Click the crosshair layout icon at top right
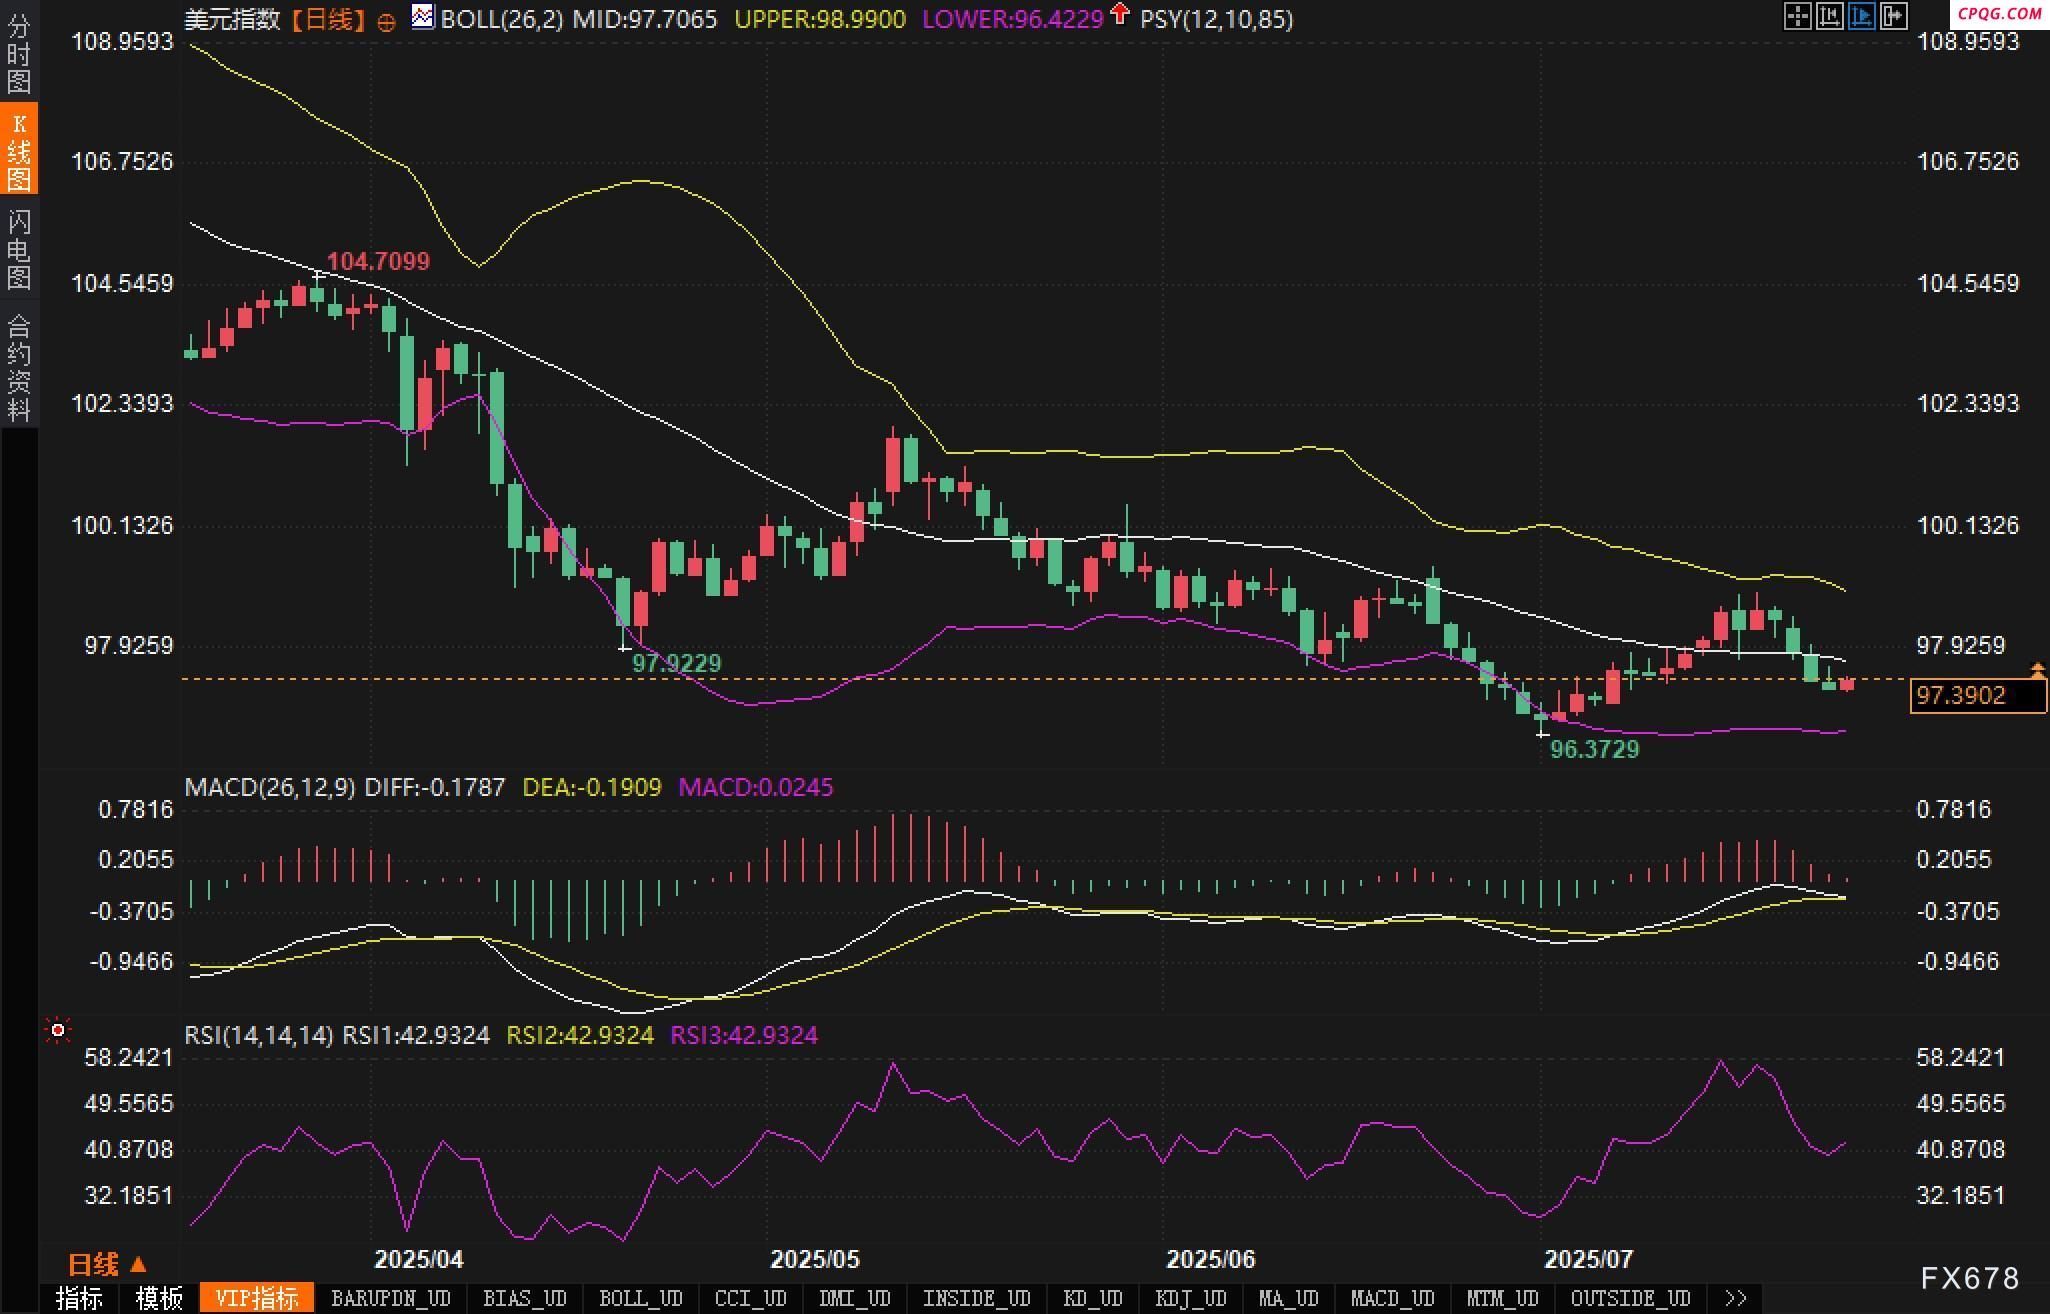 (x=1797, y=16)
